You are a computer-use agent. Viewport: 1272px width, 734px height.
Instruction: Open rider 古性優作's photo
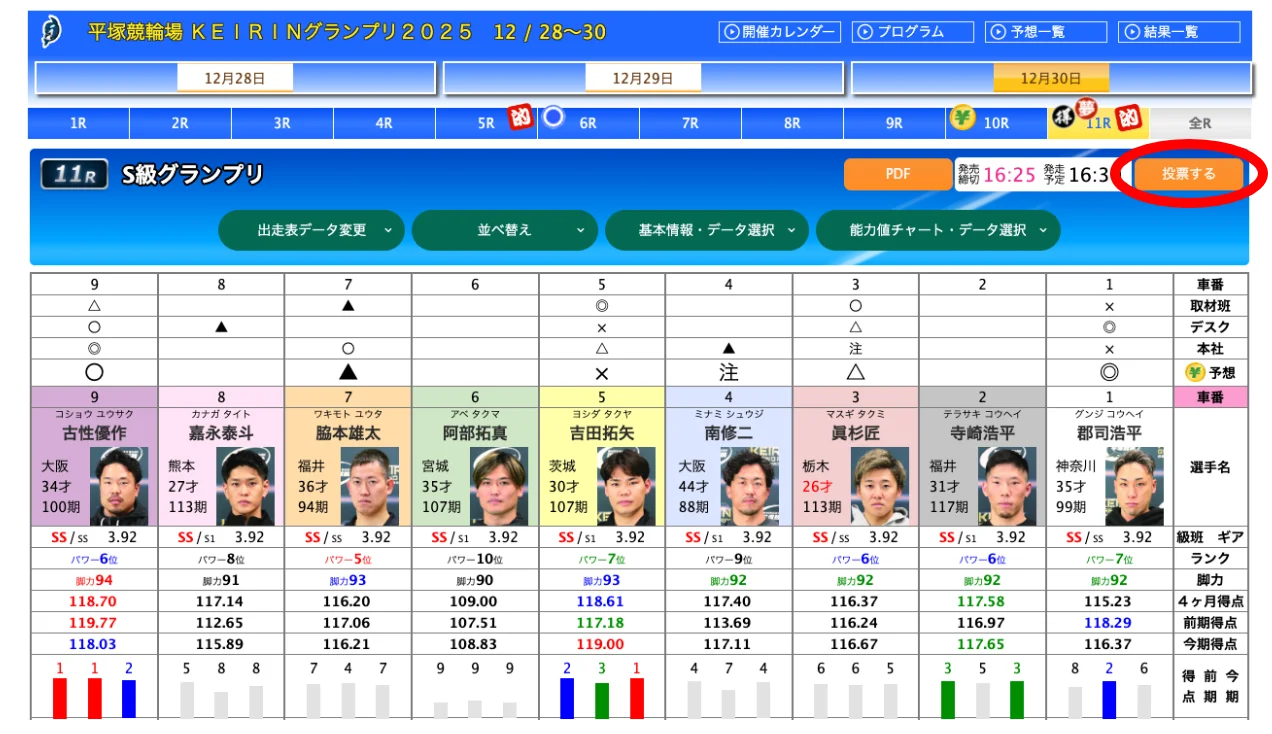click(119, 486)
